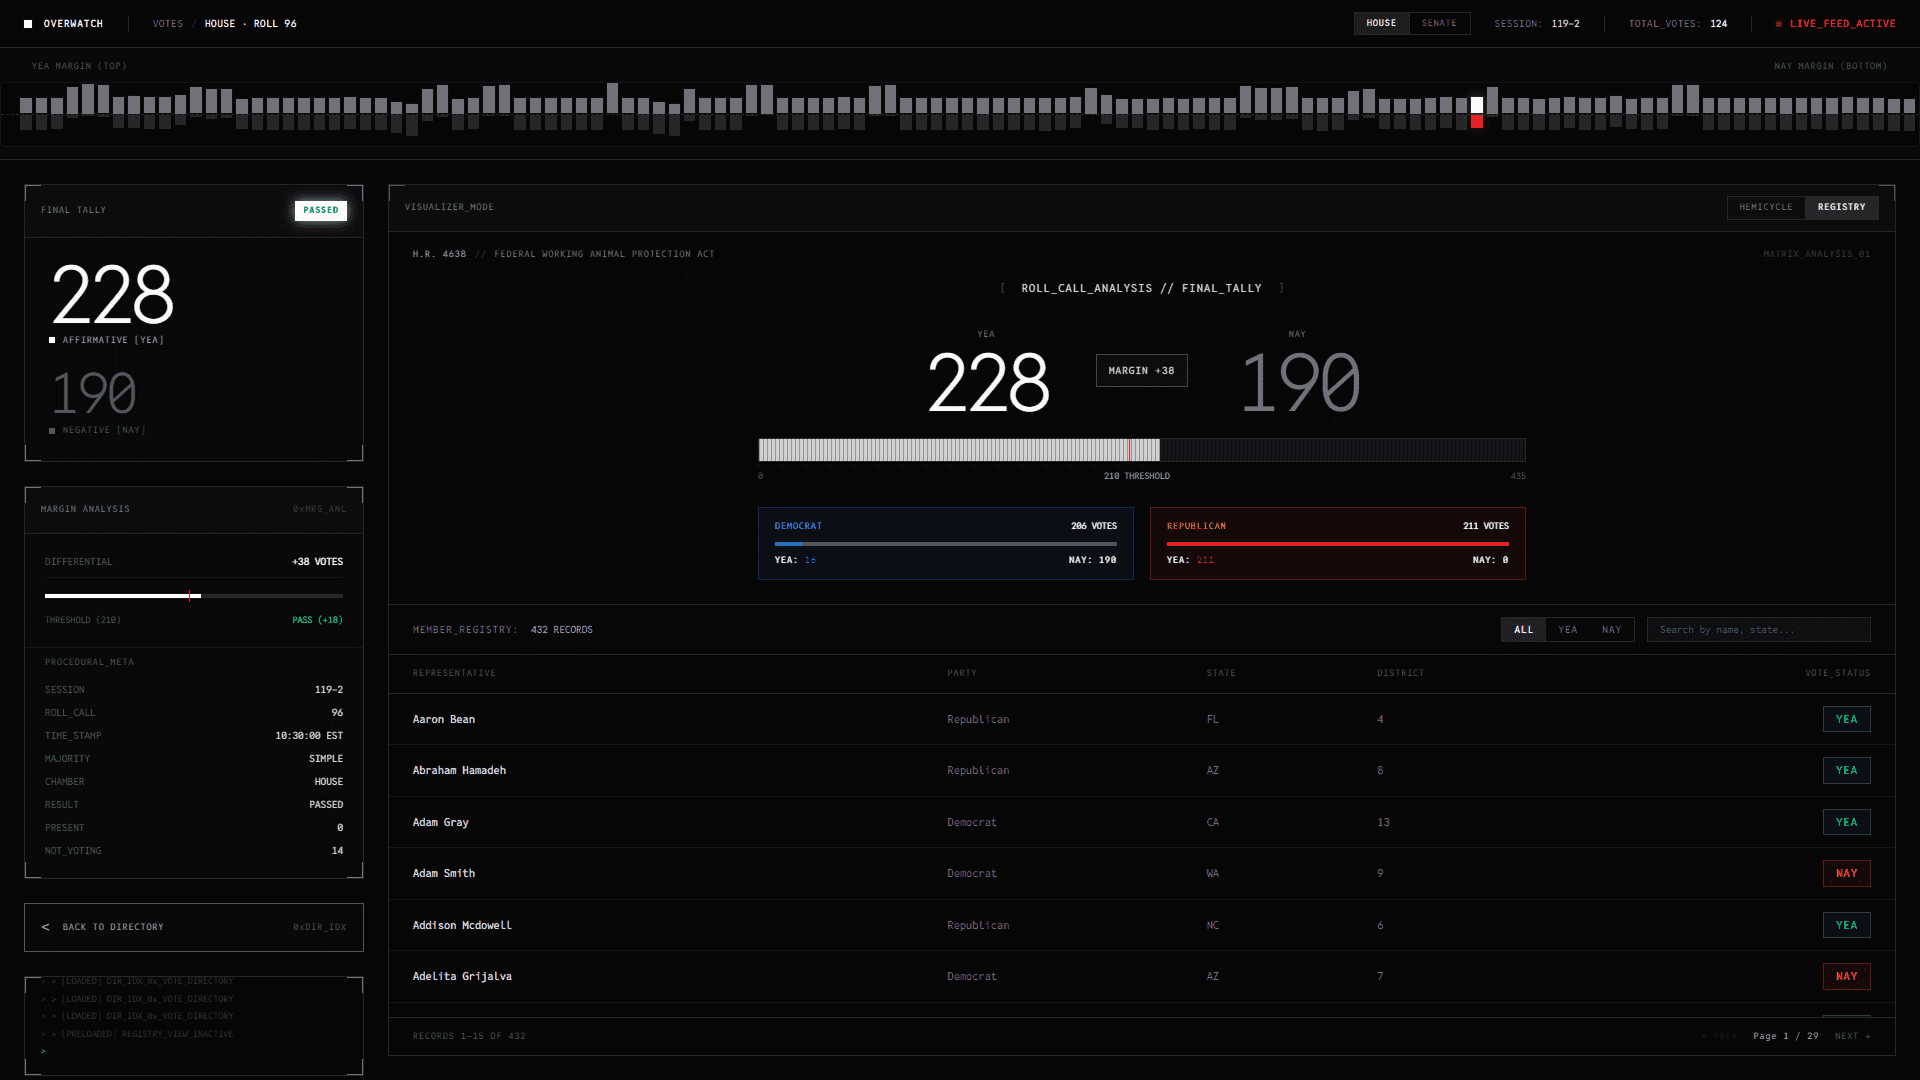Switch chamber toggle to SENATE

[1439, 23]
